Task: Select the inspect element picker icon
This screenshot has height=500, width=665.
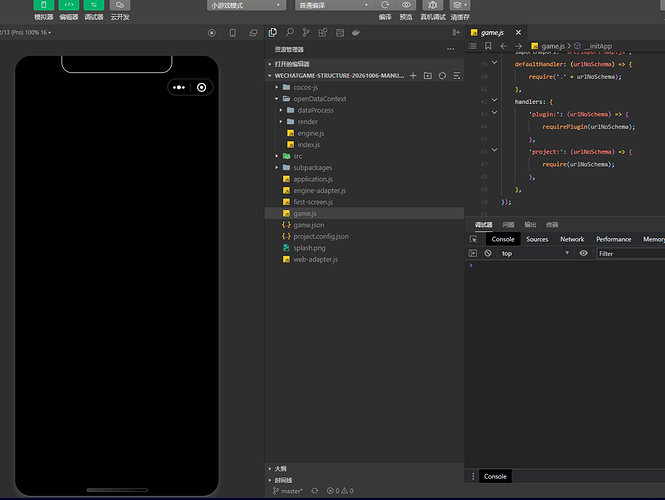Action: (474, 239)
